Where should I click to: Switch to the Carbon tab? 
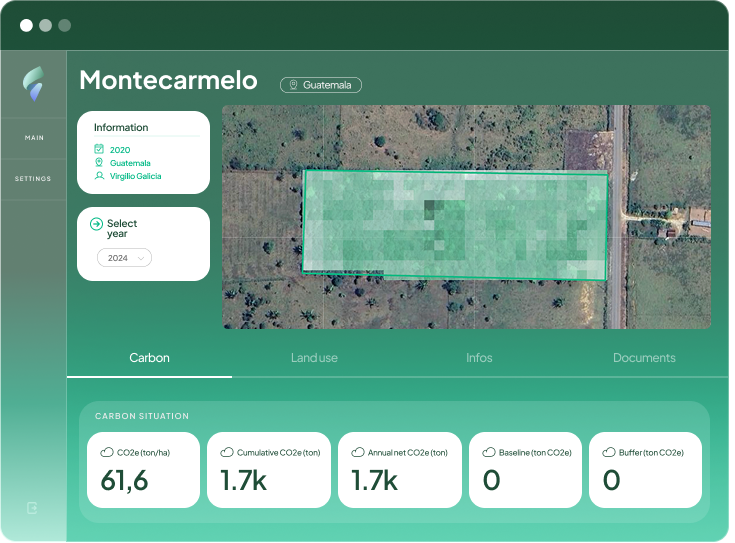click(150, 358)
